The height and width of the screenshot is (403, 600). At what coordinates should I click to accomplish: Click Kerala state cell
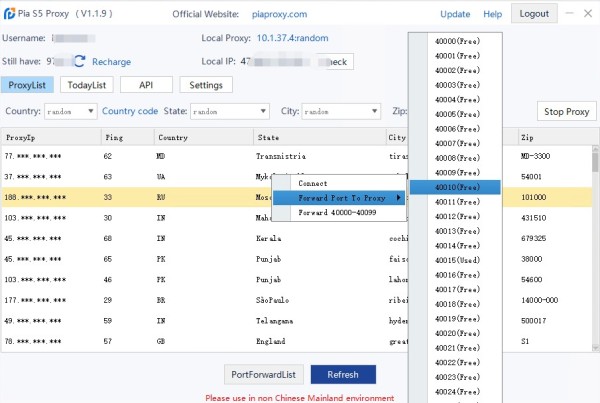[268, 238]
